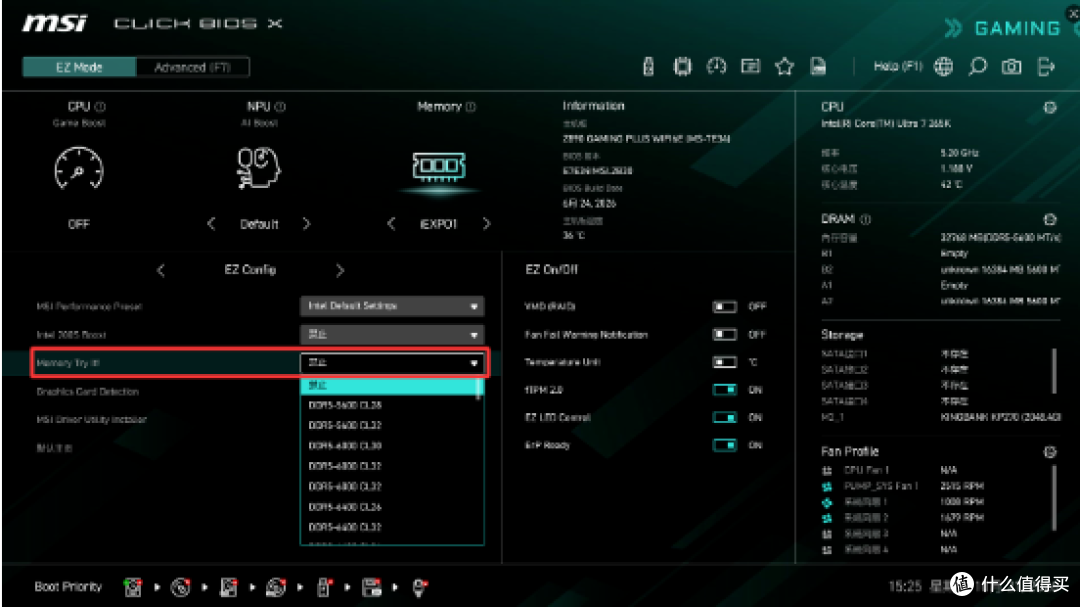Open the Intel 200S Boost dropdown
Screen dimensions: 1080x607
[x=392, y=335]
